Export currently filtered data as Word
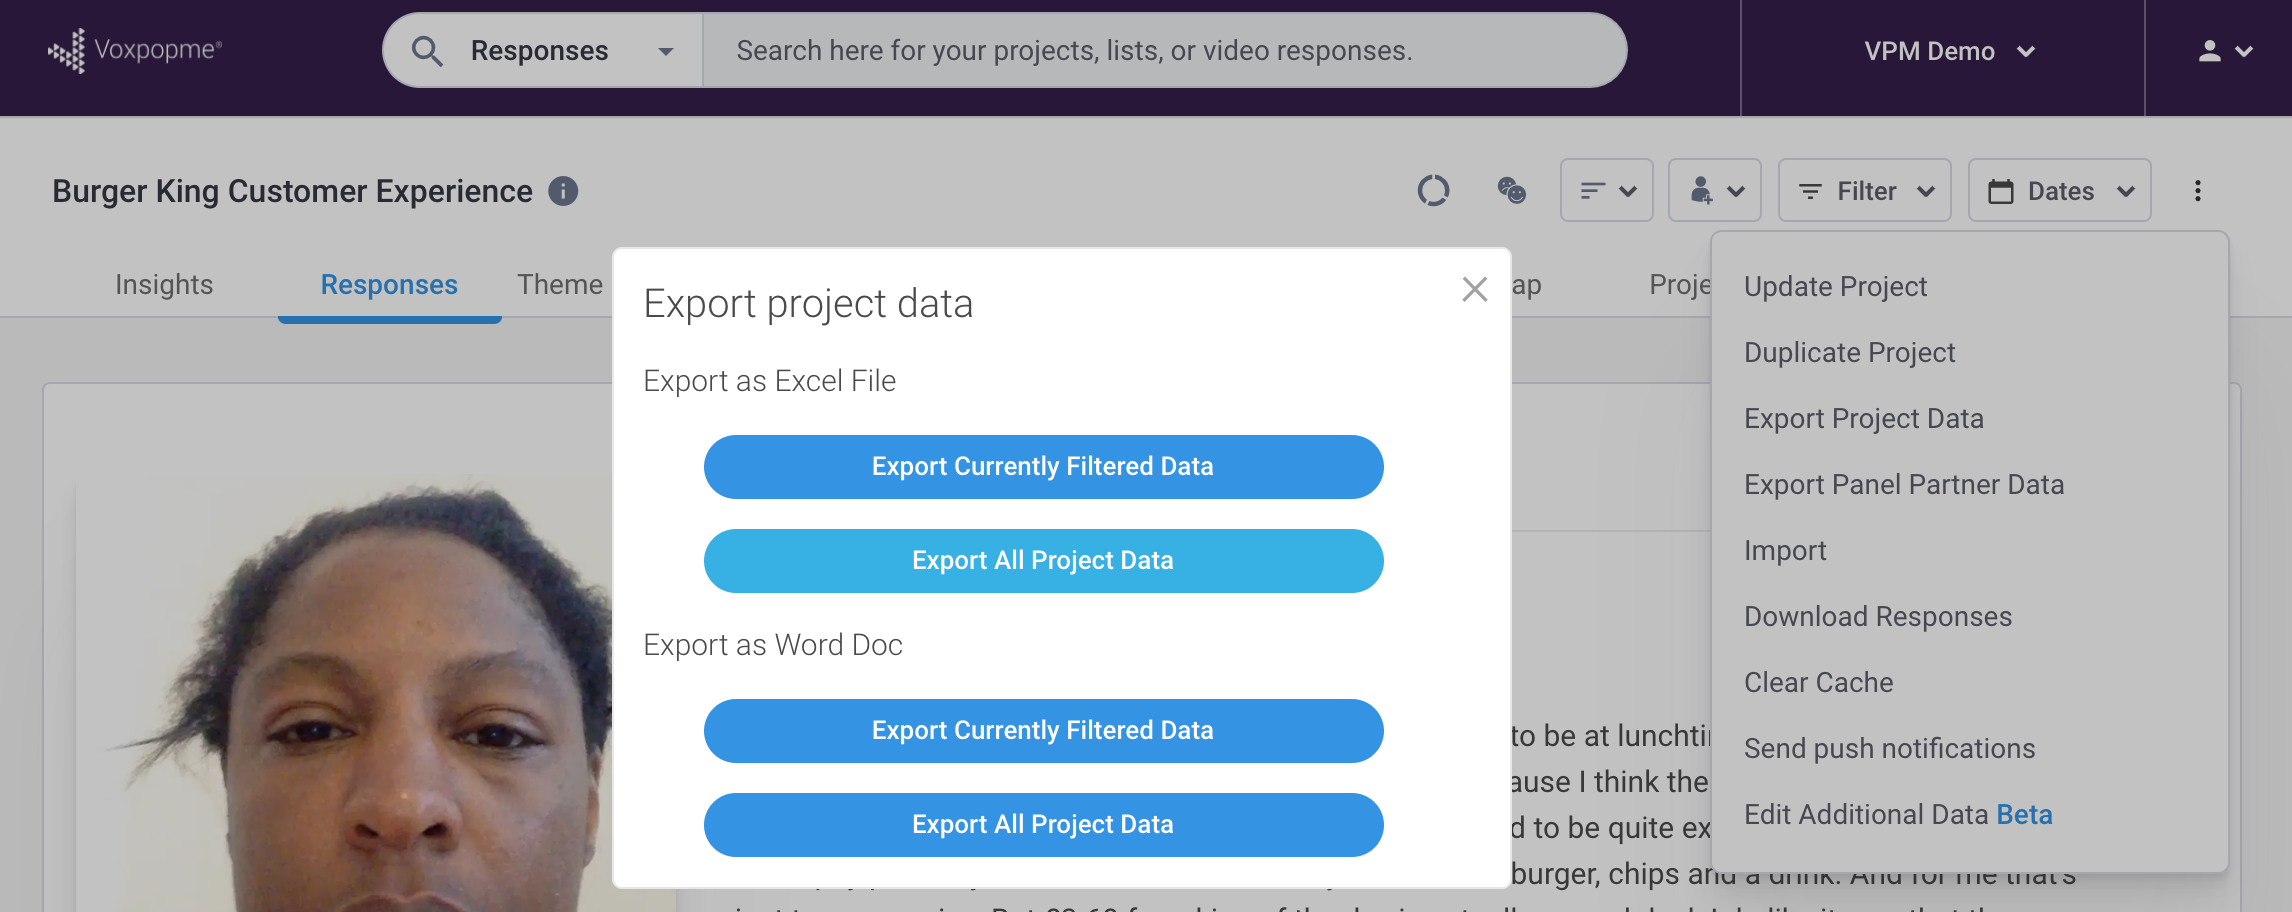The image size is (2292, 912). pos(1044,731)
